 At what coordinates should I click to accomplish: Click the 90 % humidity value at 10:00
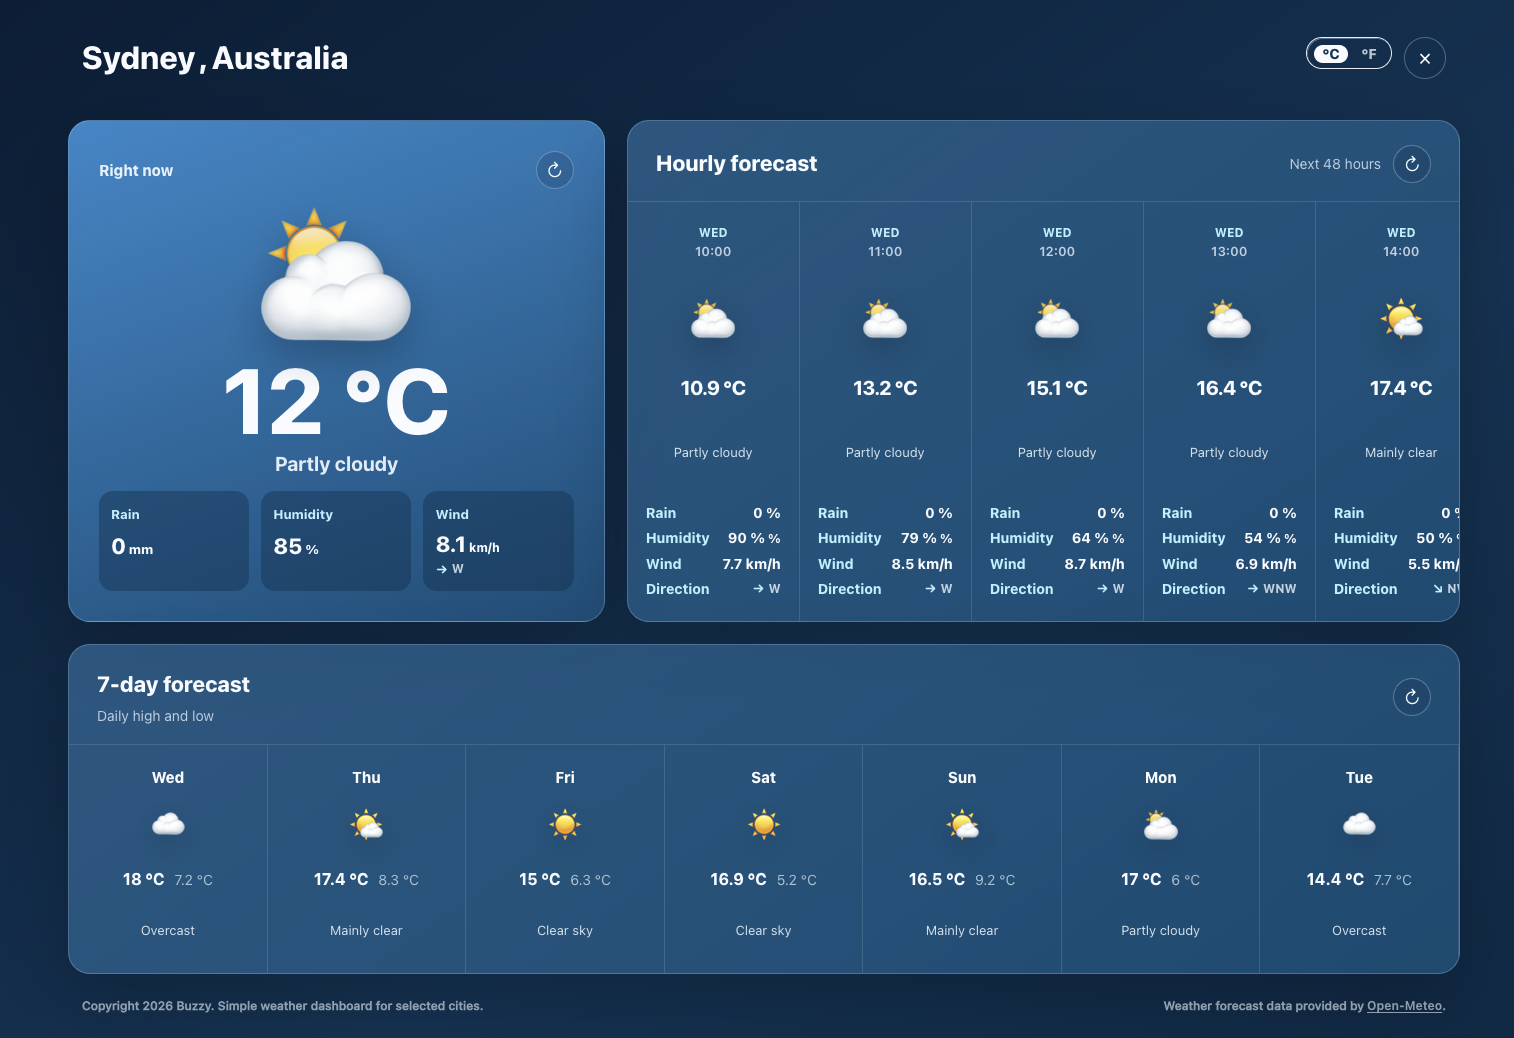[x=754, y=538]
